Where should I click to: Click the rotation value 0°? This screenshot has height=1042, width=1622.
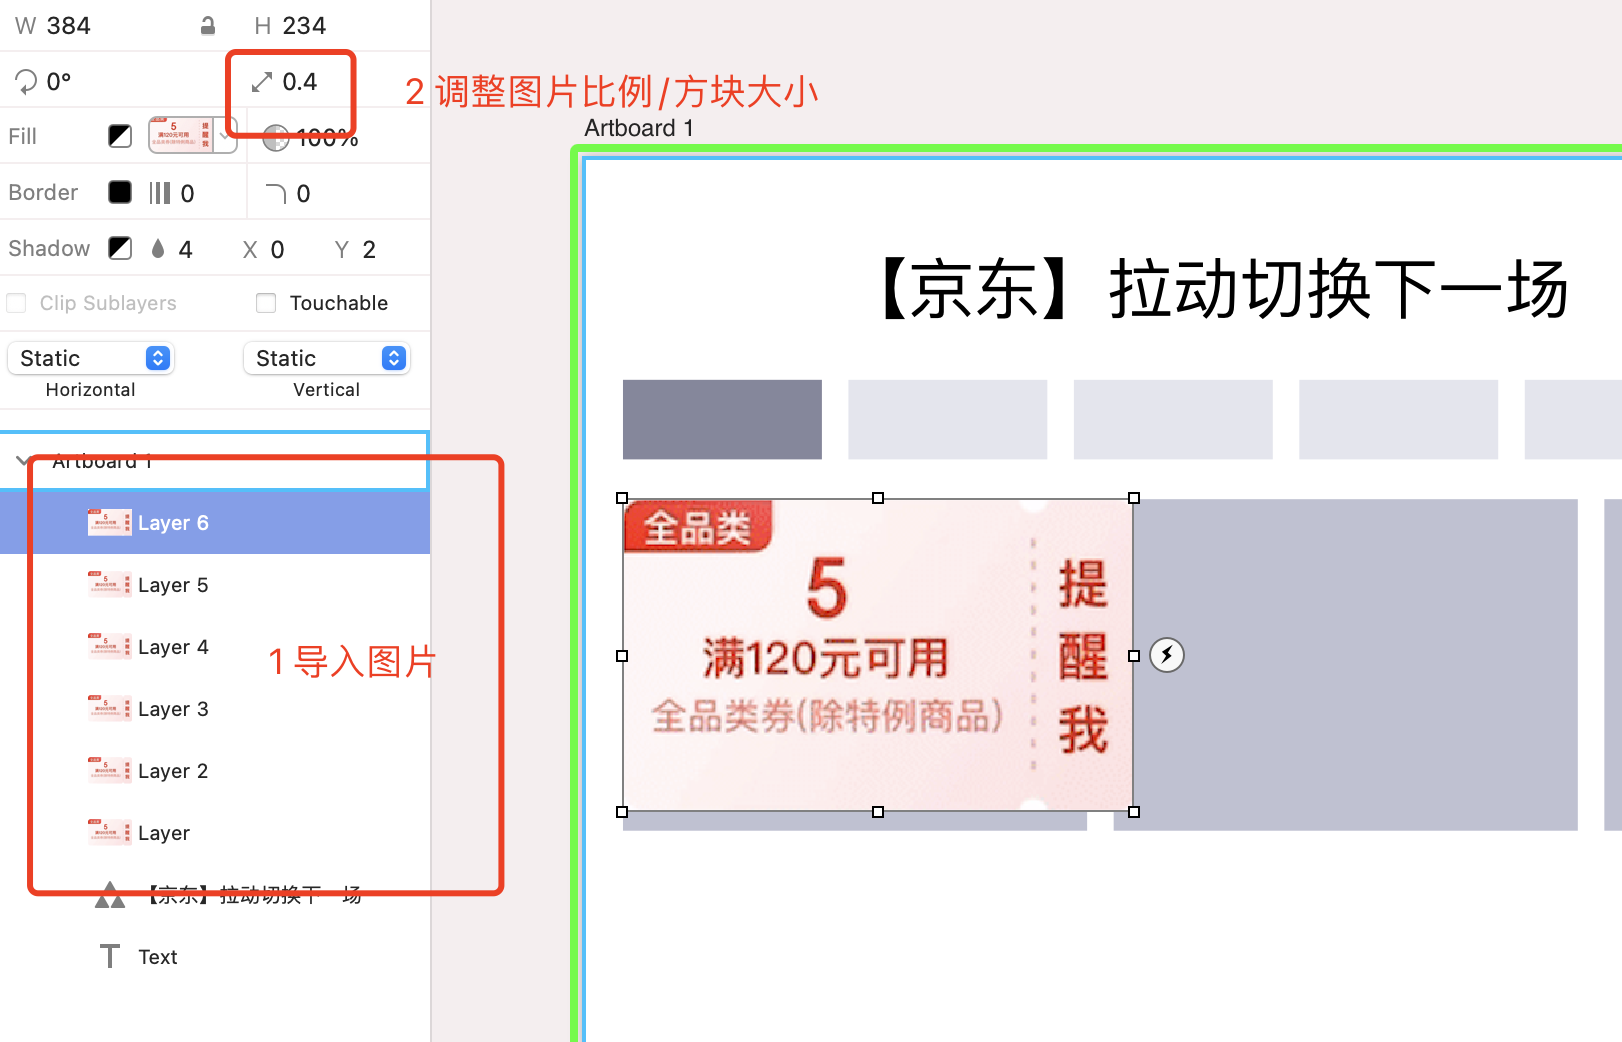point(59,82)
